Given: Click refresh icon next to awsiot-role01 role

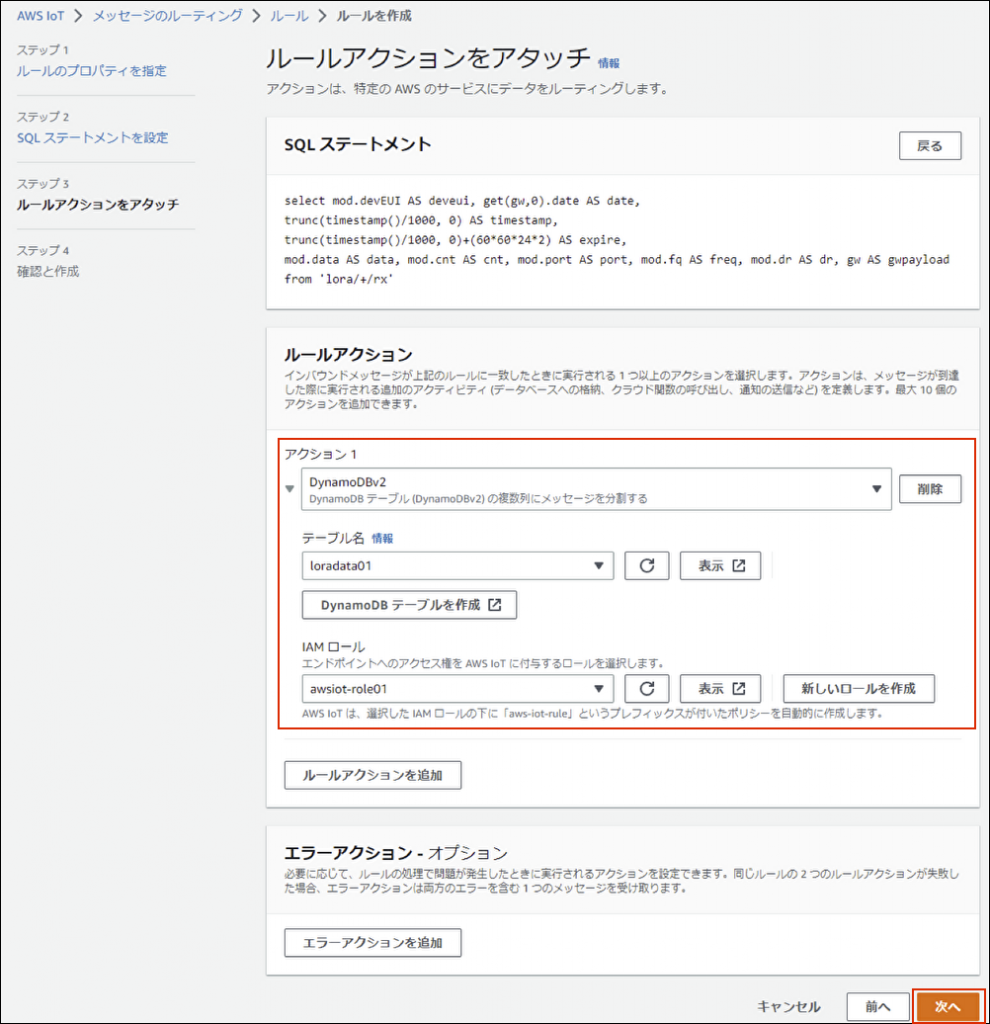Looking at the screenshot, I should coord(646,688).
